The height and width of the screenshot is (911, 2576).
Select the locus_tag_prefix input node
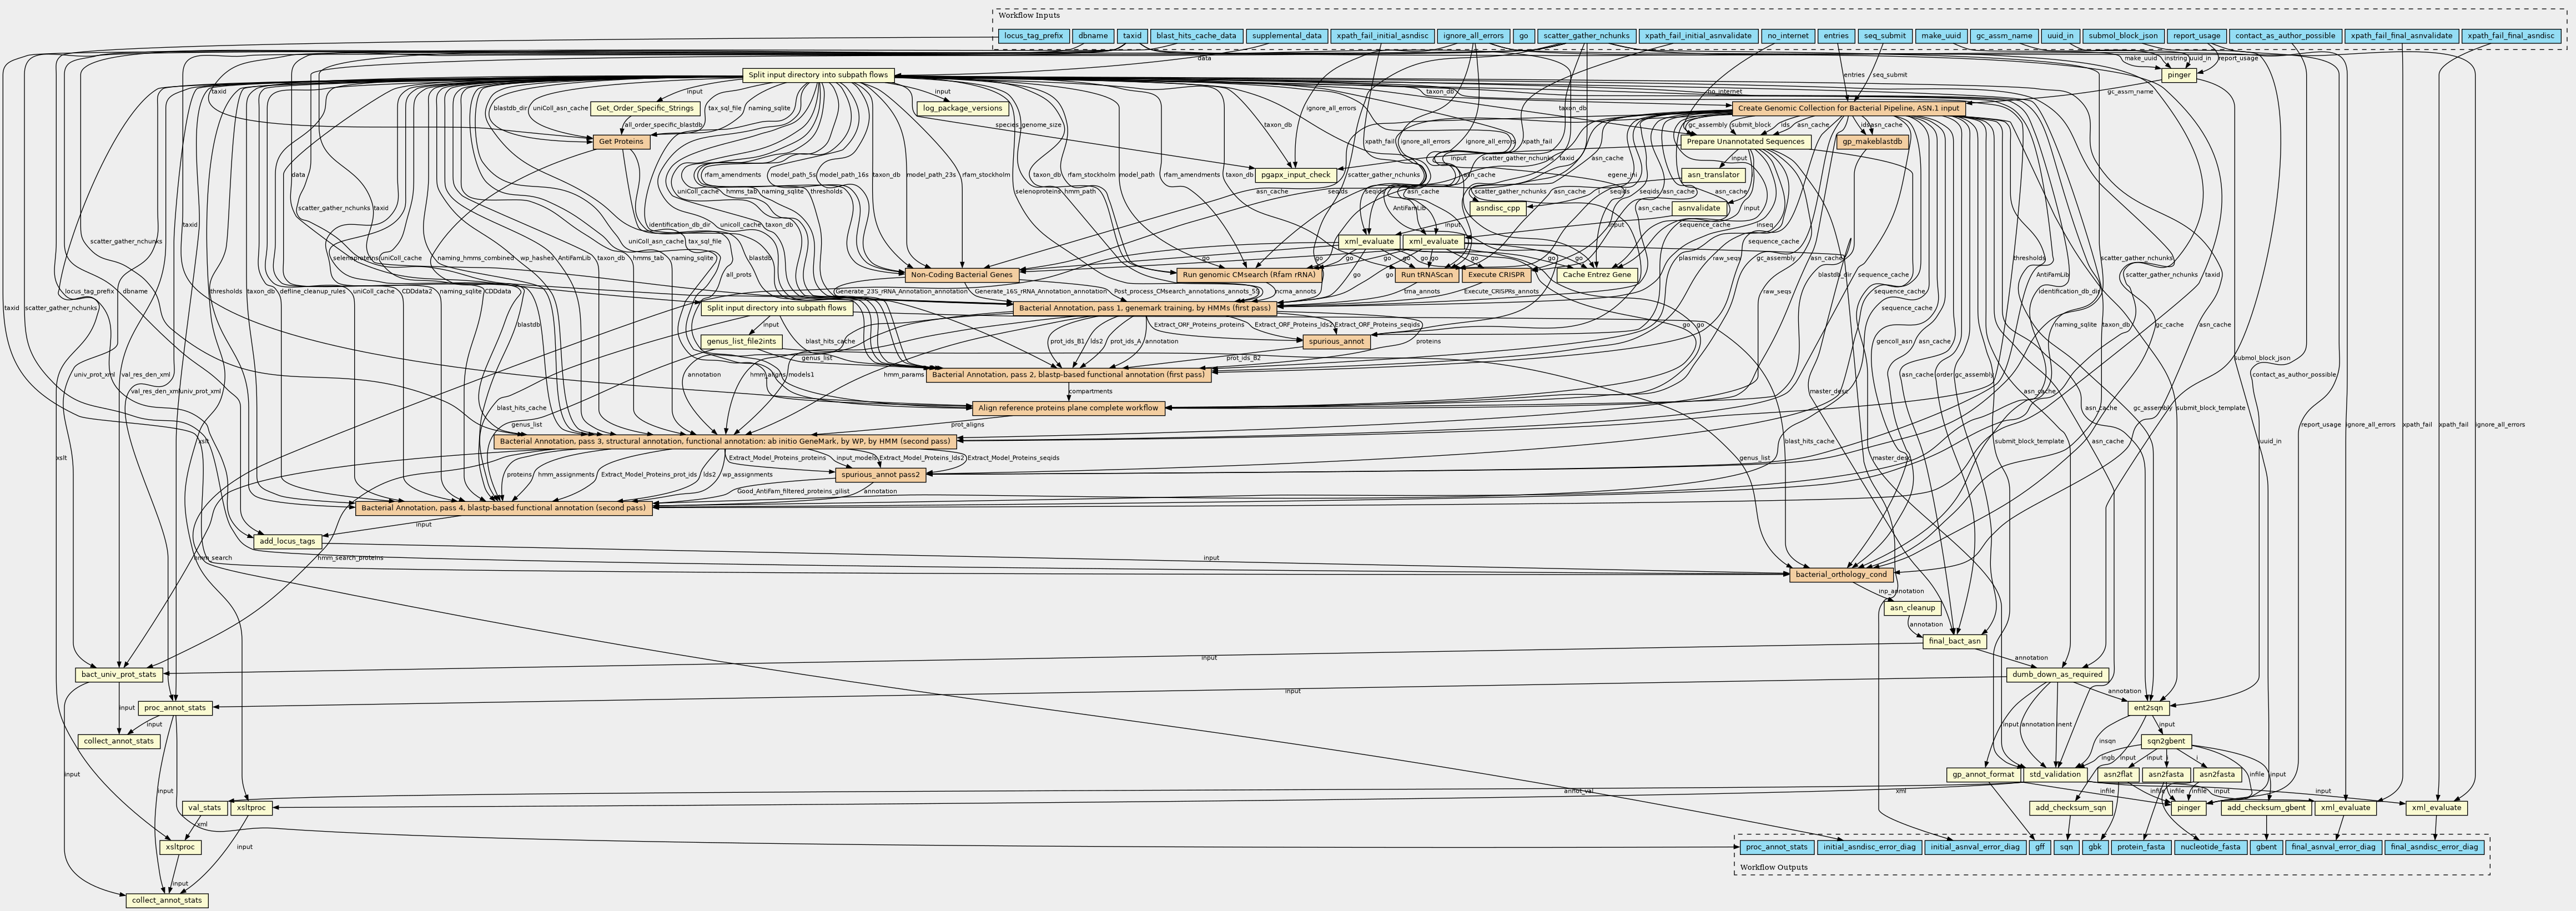point(1033,36)
